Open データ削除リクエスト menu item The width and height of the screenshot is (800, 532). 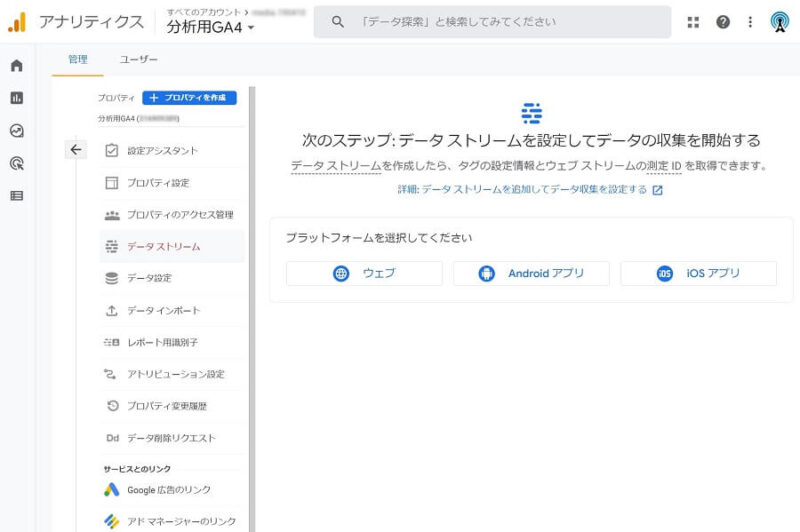(x=172, y=438)
